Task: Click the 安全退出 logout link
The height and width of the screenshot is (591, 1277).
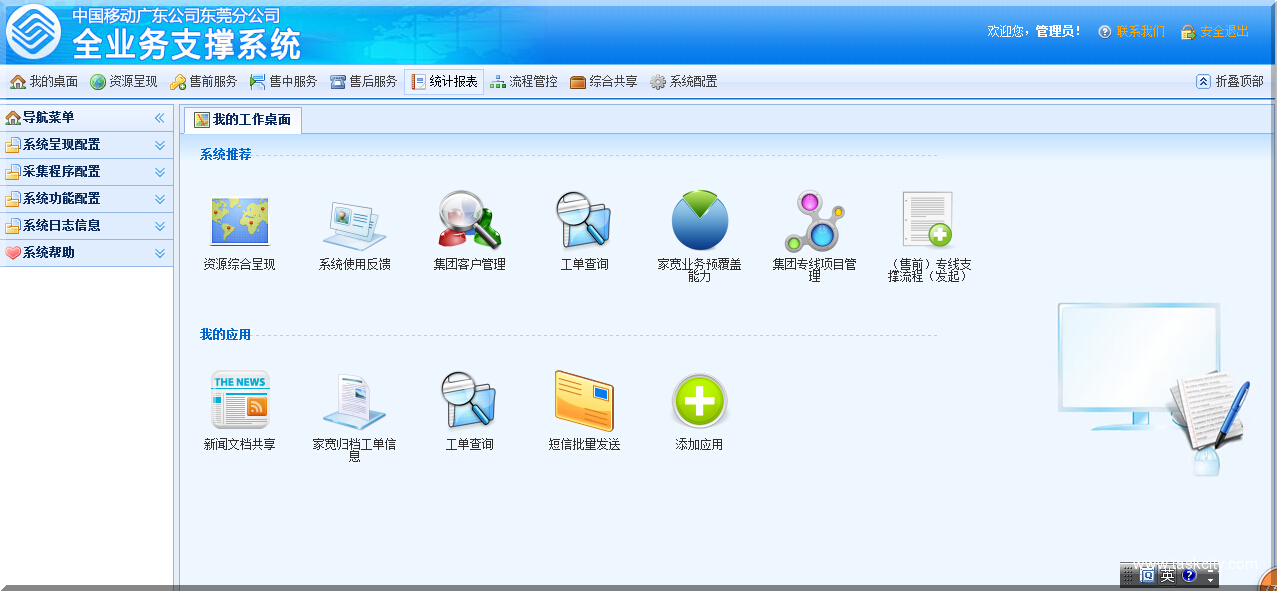Action: click(x=1224, y=32)
